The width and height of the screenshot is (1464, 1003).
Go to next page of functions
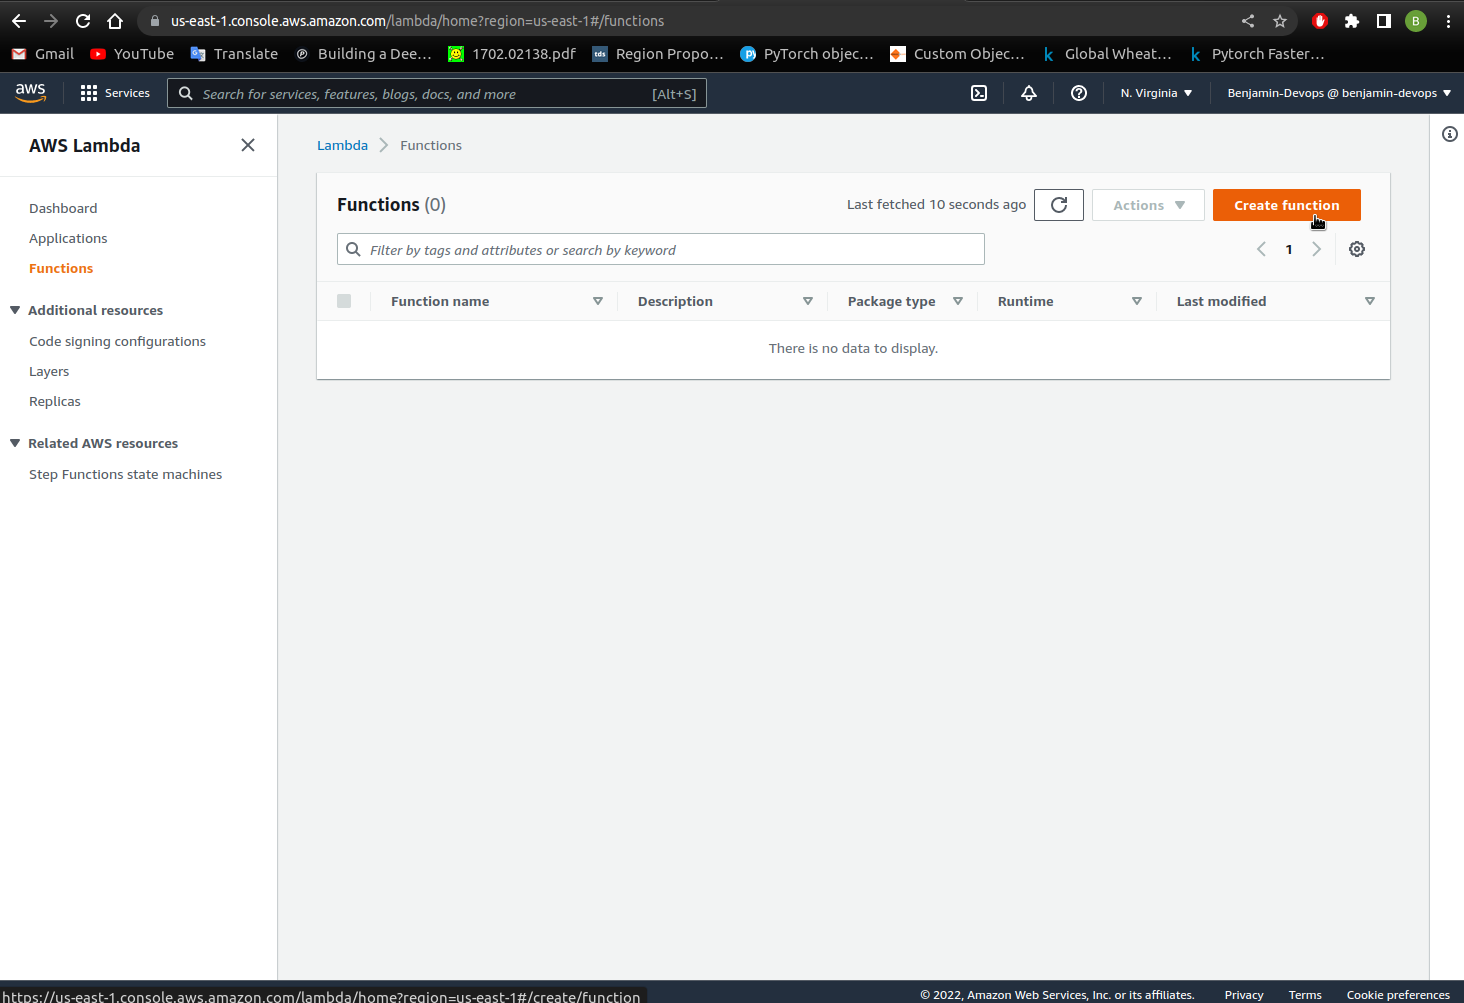click(x=1317, y=249)
